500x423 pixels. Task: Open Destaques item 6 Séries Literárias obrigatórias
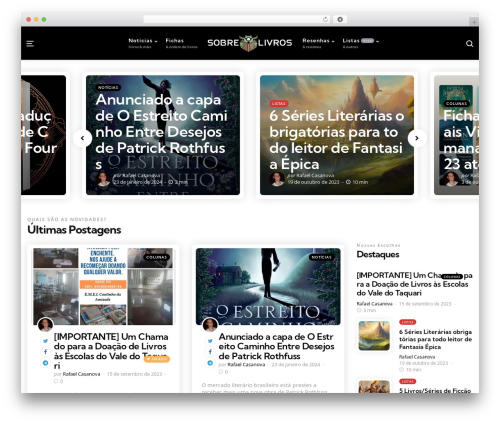coord(435,339)
